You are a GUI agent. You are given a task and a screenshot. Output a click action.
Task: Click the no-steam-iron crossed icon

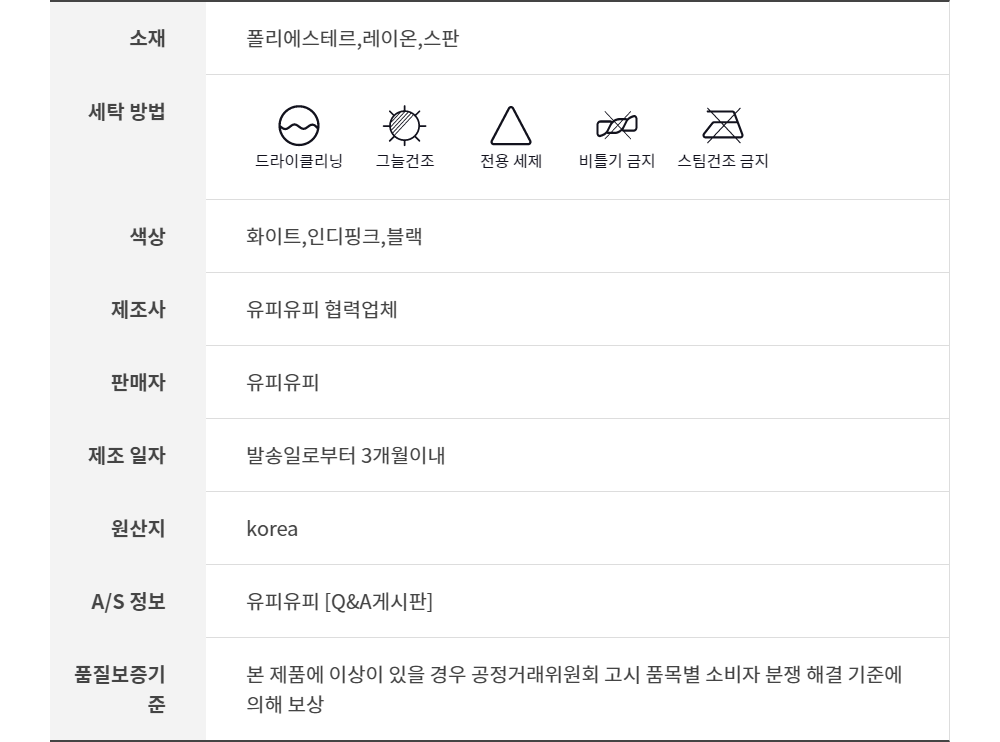722,124
